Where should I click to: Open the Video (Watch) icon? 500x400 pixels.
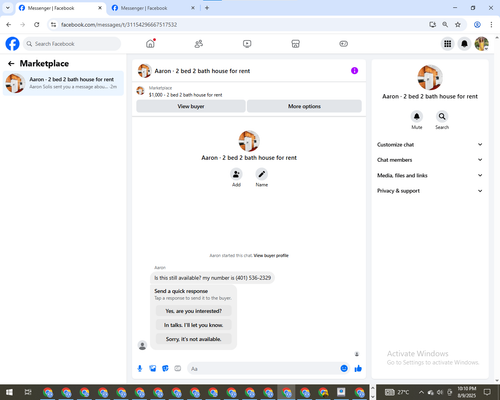[x=247, y=44]
